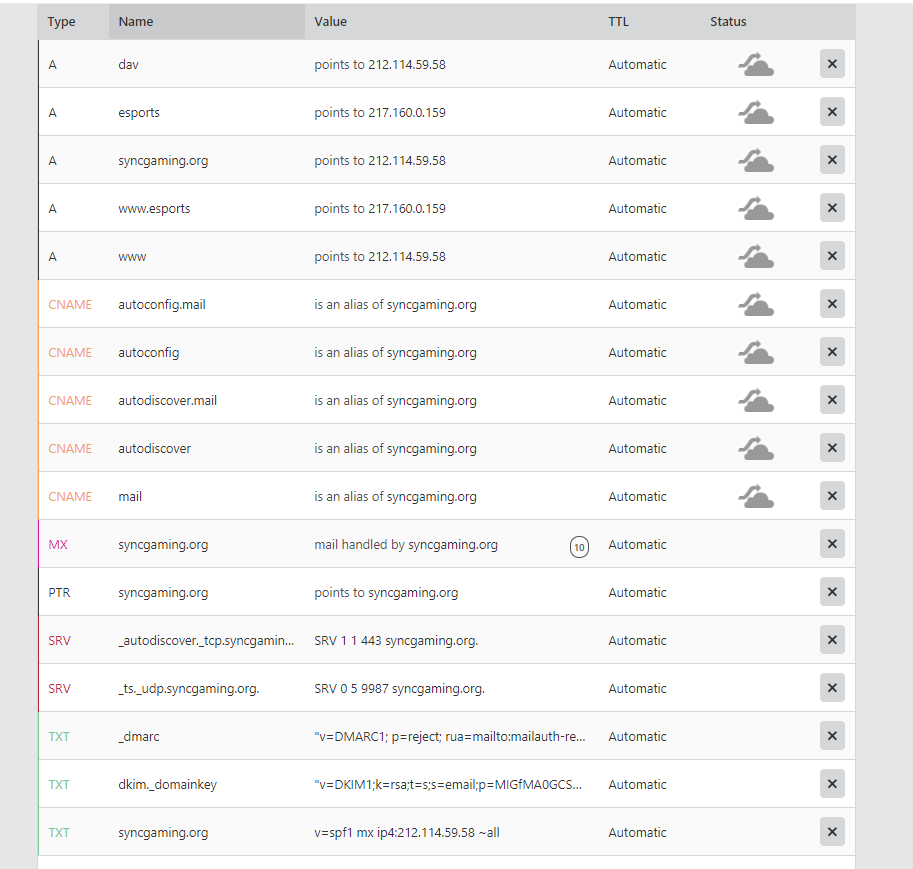Toggle the proxy cloud for autodiscover.mail CNAME
The width and height of the screenshot is (913, 869).
(756, 400)
